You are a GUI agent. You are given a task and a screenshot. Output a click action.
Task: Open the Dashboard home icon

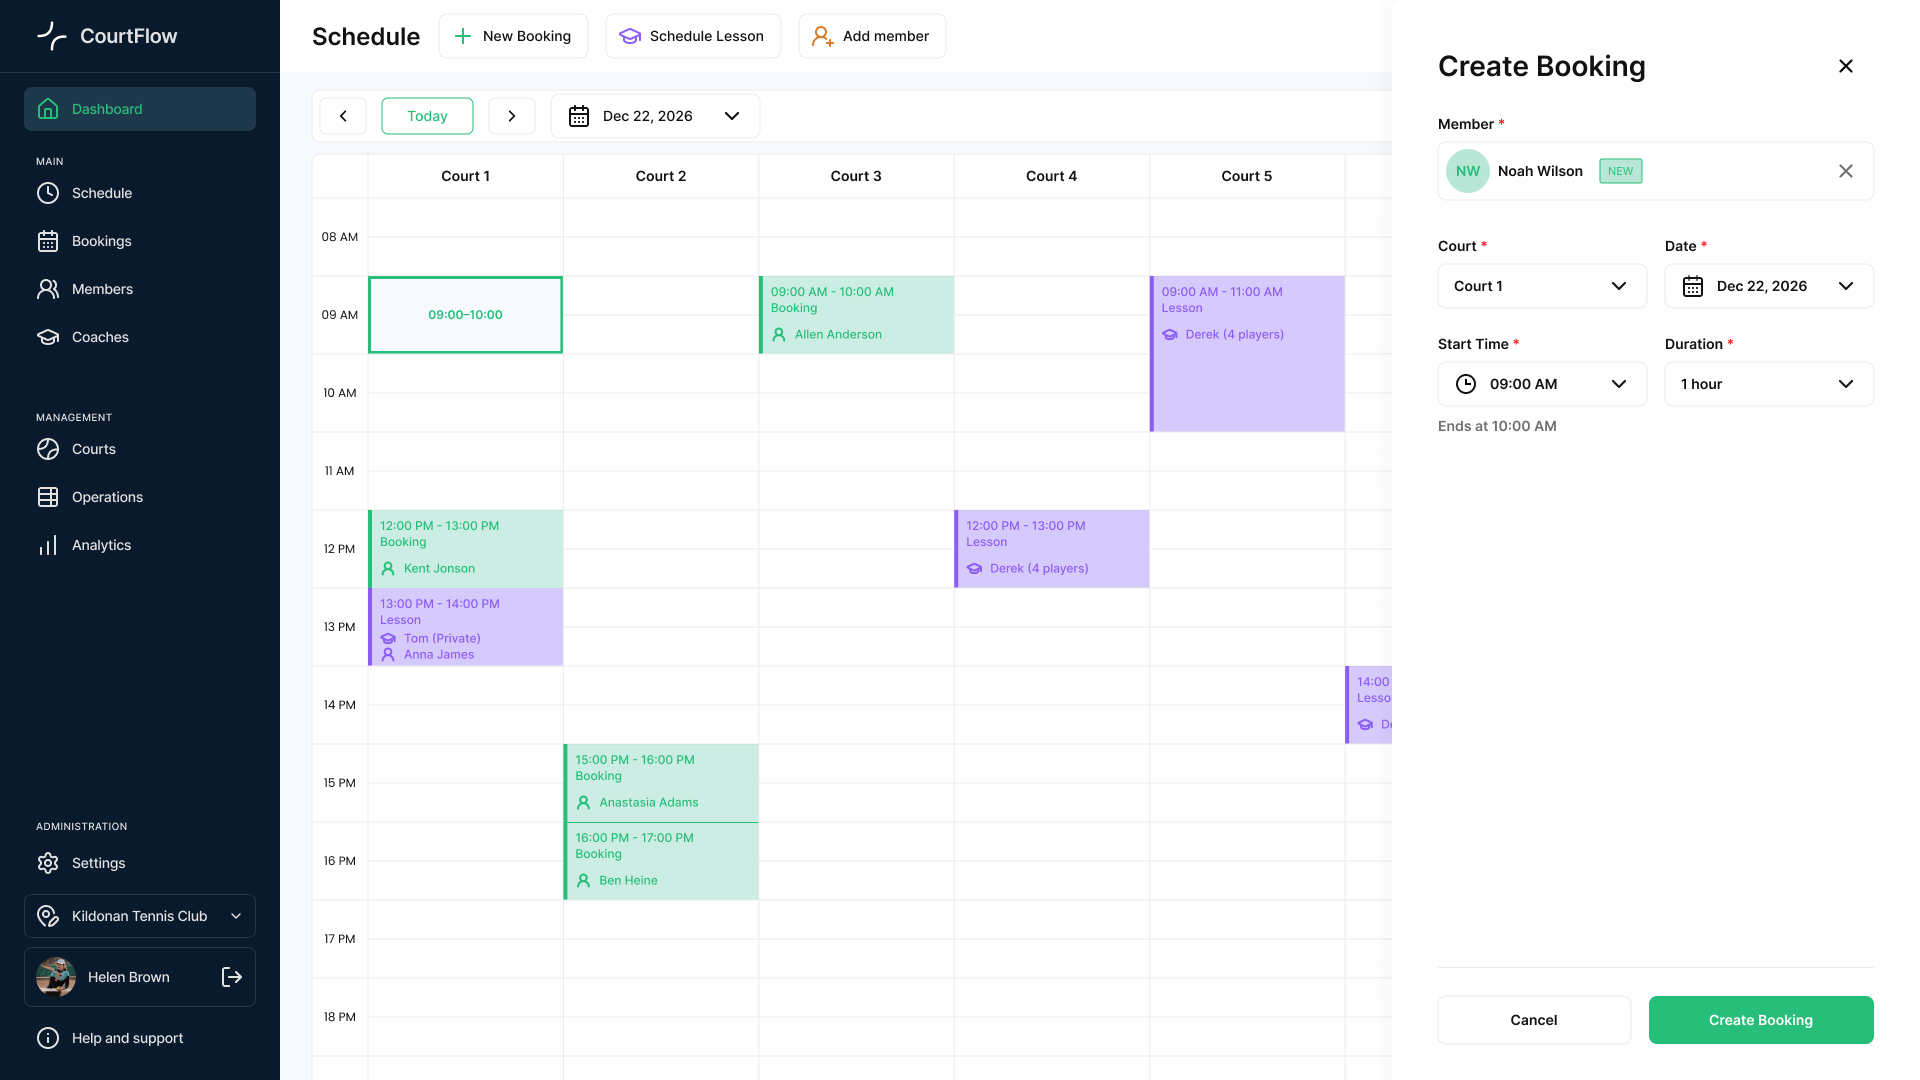point(48,109)
